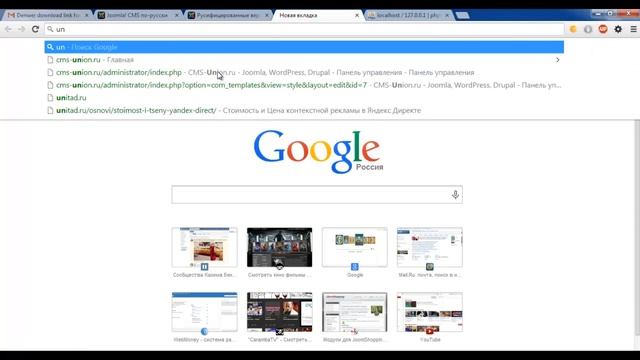The width and height of the screenshot is (640, 360).
Task: Choose the cms-union.ru - Главная suggestion
Action: 304,60
